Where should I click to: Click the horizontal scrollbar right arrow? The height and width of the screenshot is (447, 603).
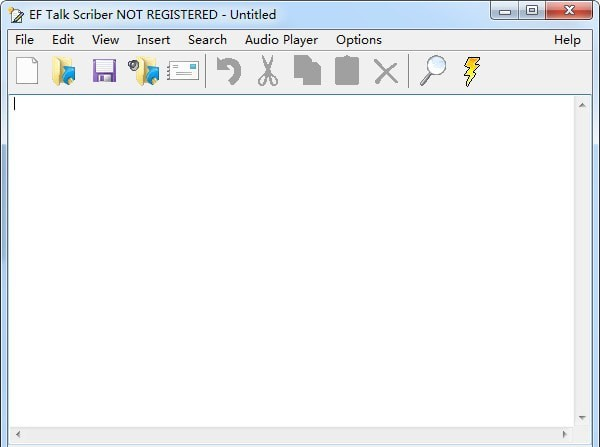(565, 434)
